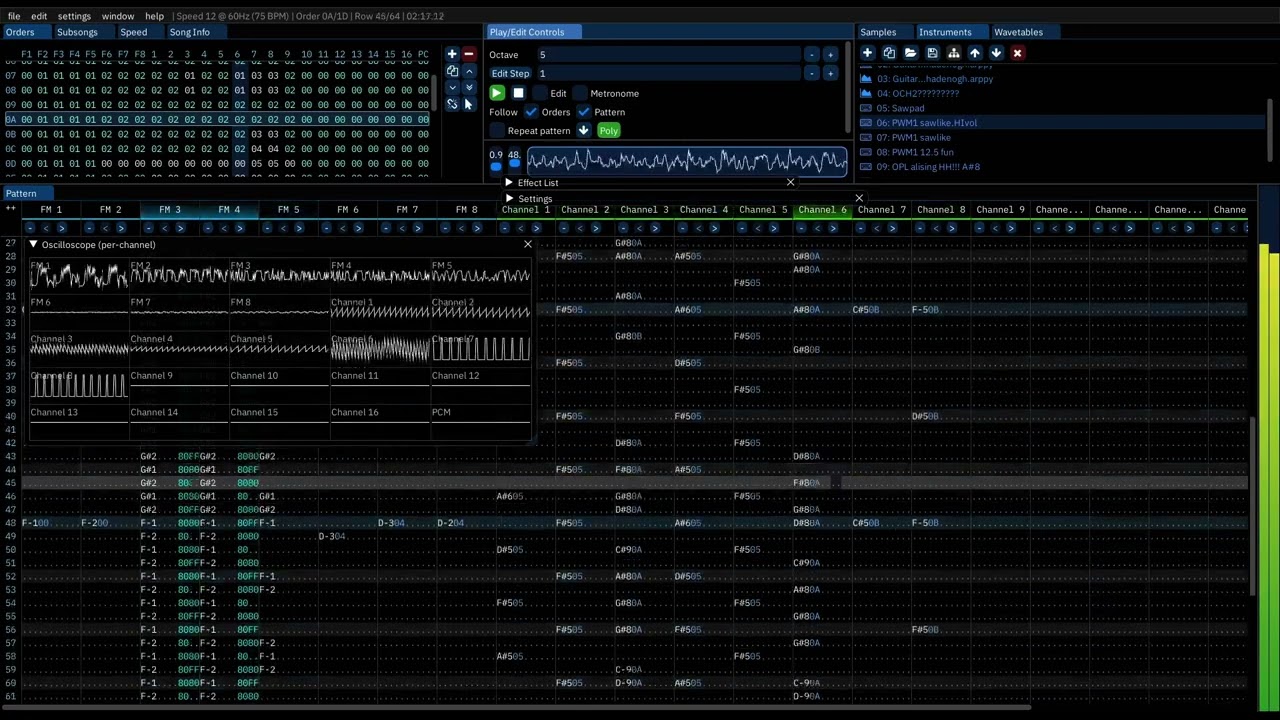This screenshot has height=720, width=1280.
Task: Start playback with the green play button
Action: pos(497,93)
